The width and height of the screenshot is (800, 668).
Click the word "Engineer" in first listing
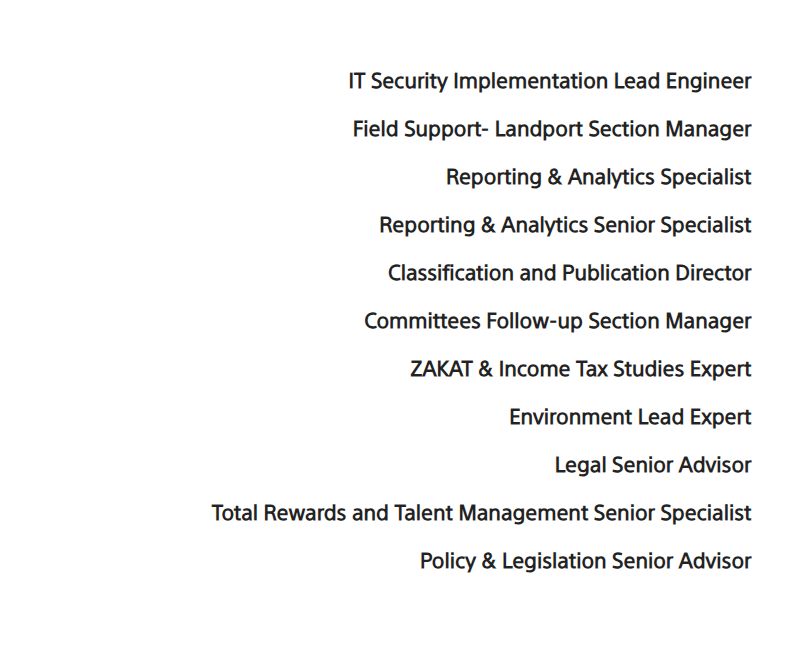coord(708,82)
